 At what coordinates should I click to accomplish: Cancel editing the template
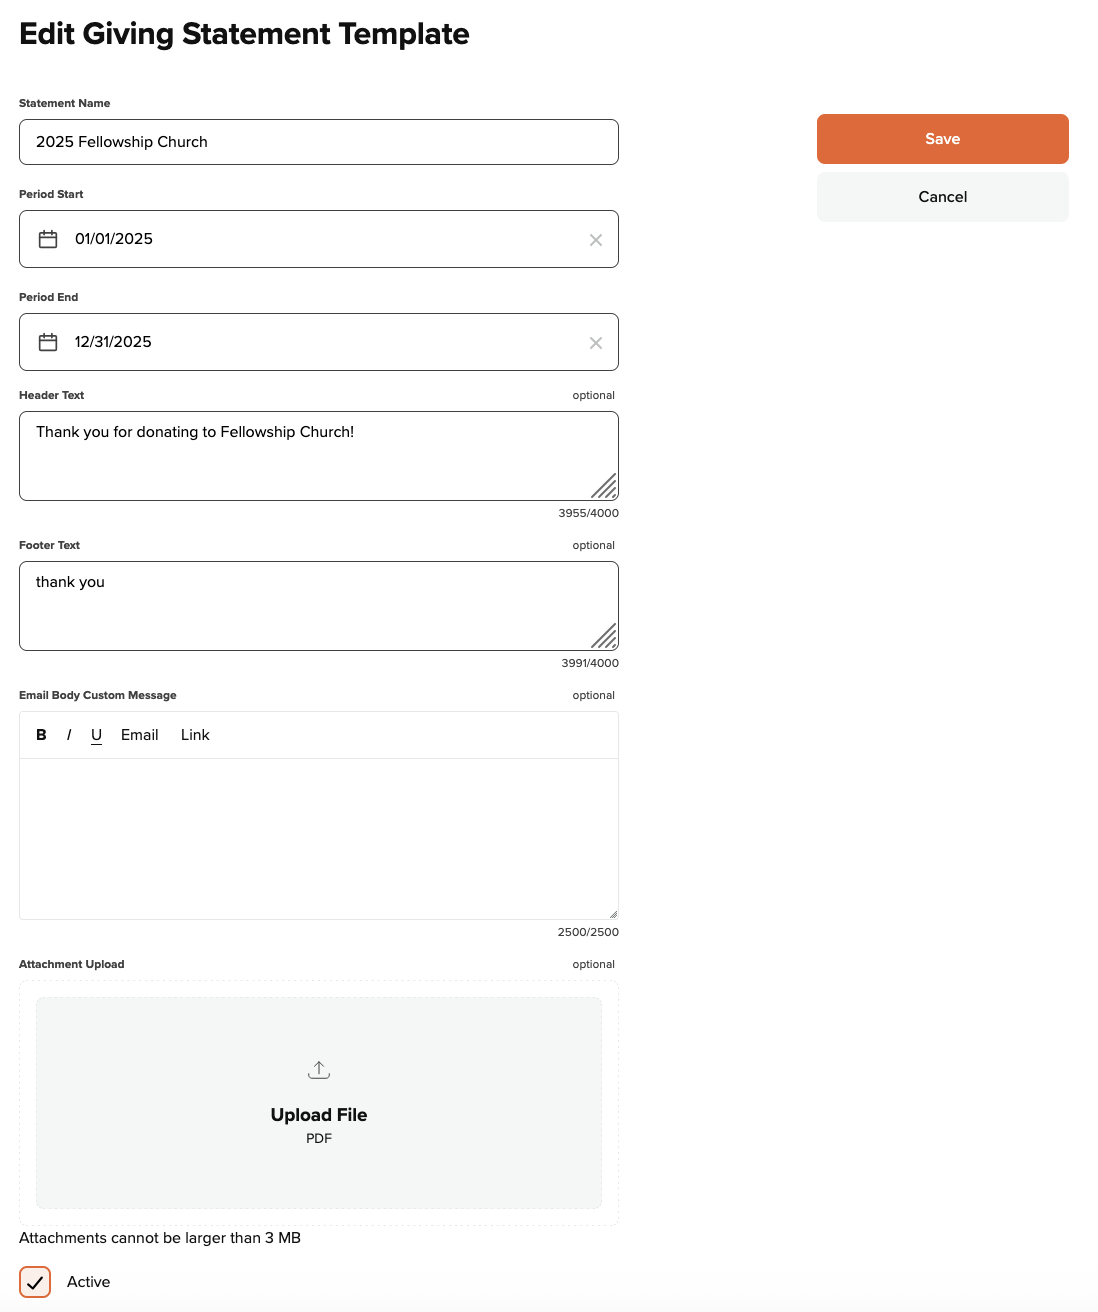pos(942,197)
